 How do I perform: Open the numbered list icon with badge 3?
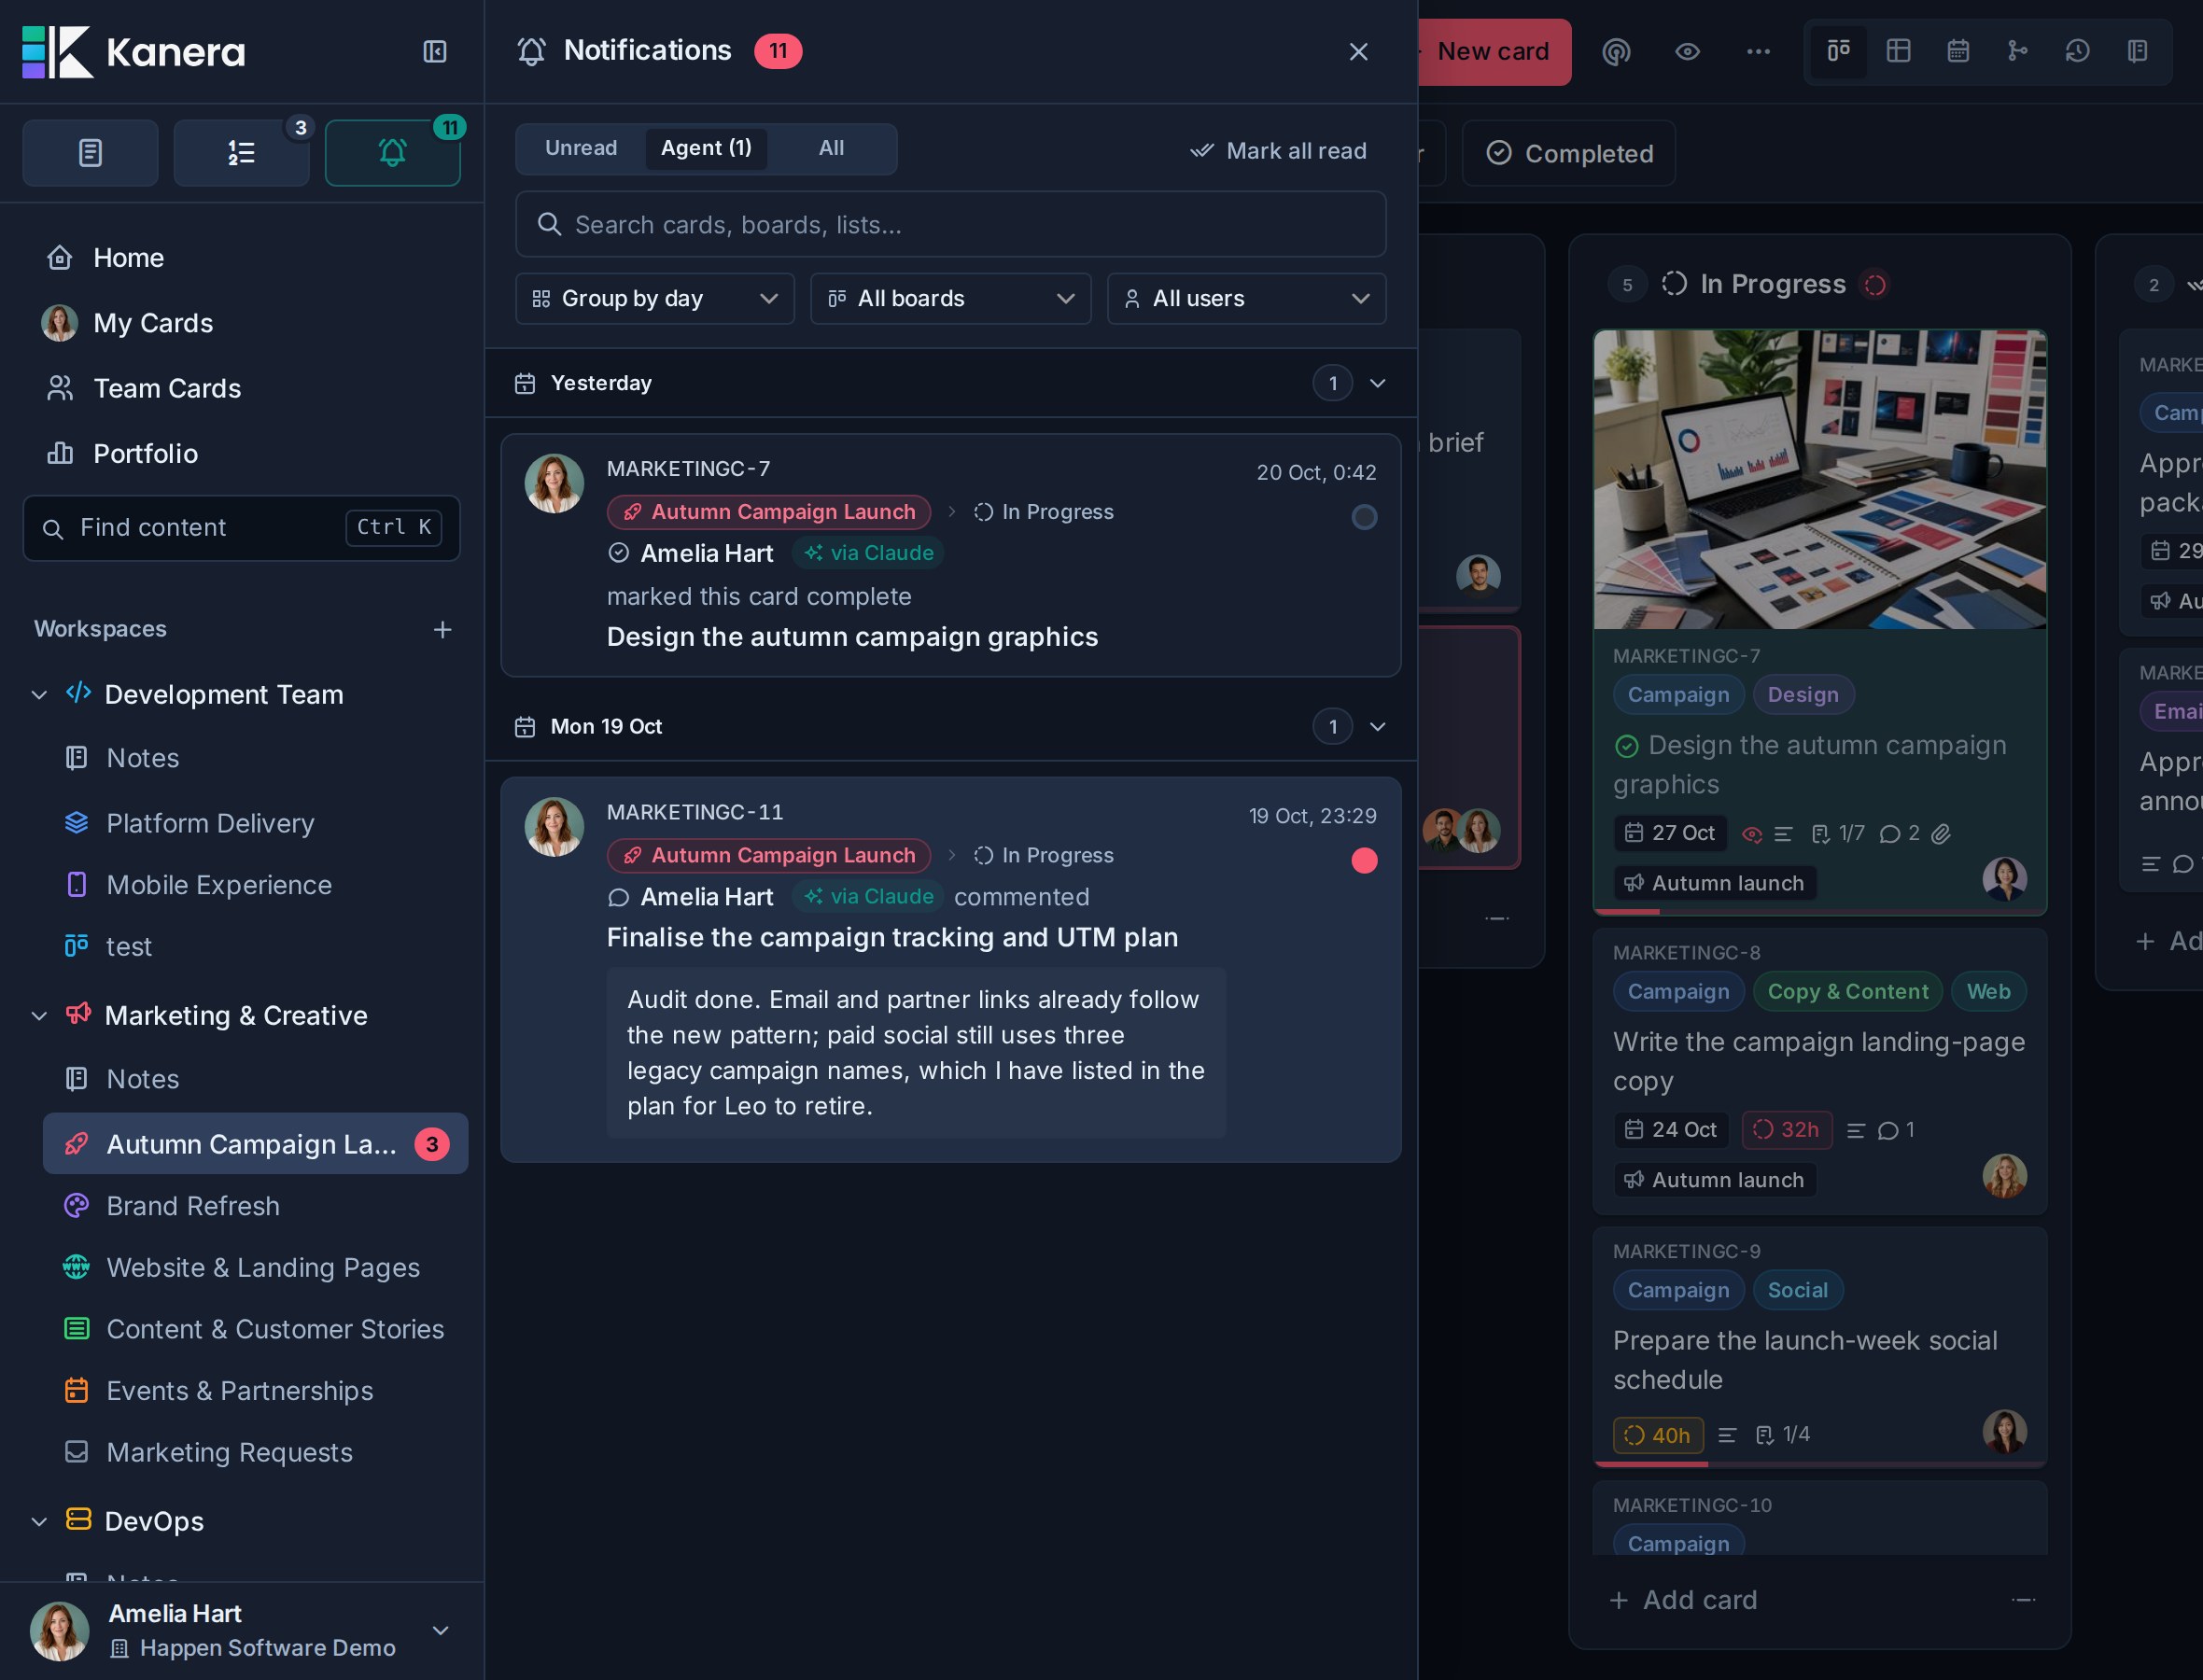coord(241,153)
